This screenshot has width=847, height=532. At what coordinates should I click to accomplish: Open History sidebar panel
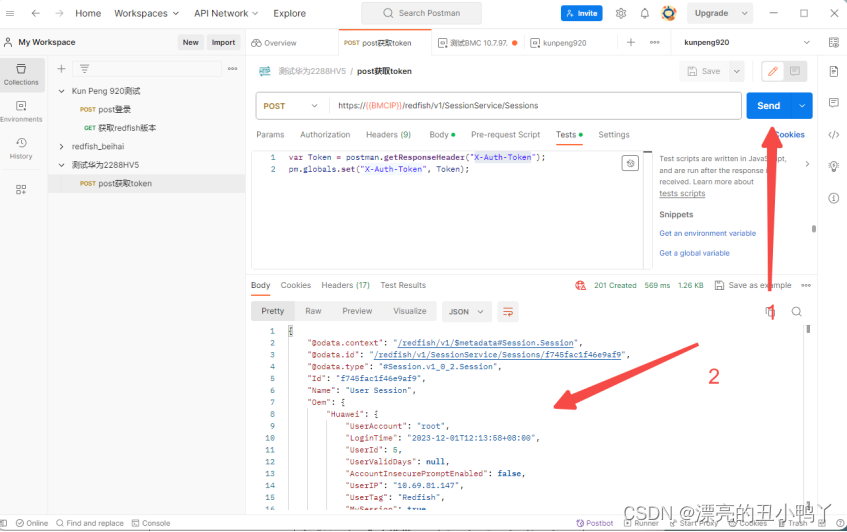[21, 149]
